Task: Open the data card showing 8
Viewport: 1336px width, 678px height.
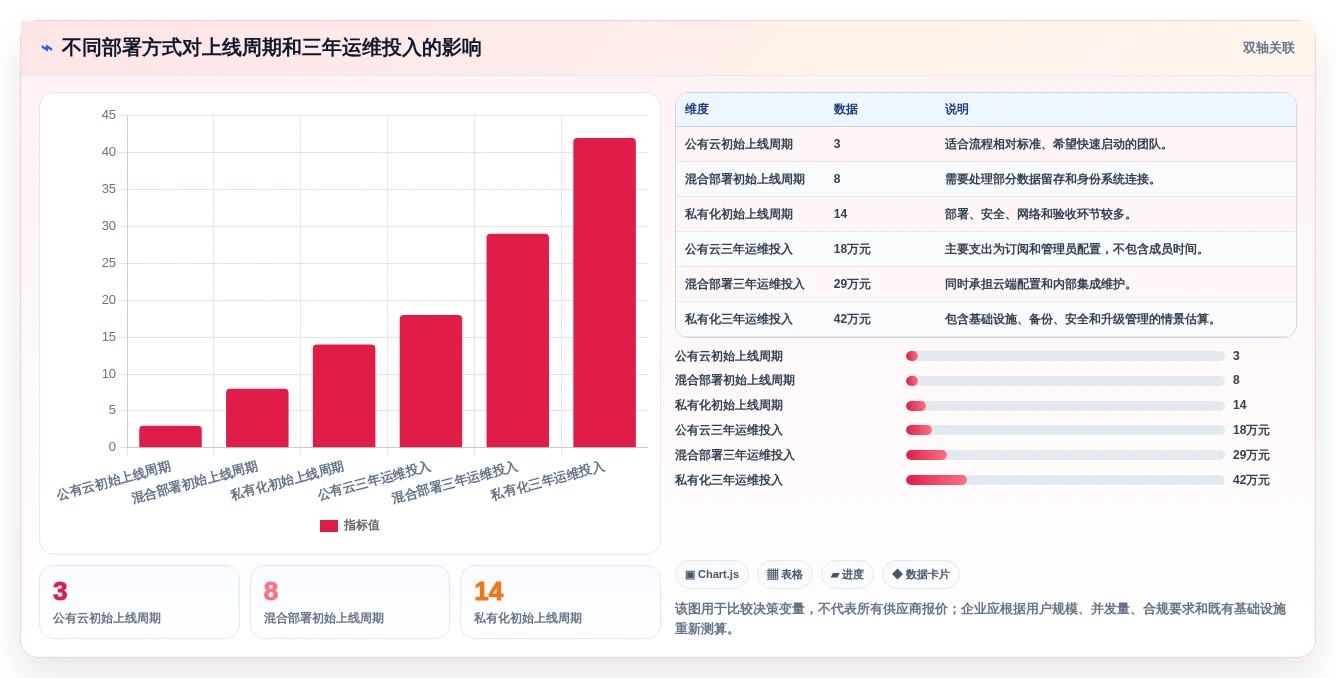Action: click(x=350, y=602)
